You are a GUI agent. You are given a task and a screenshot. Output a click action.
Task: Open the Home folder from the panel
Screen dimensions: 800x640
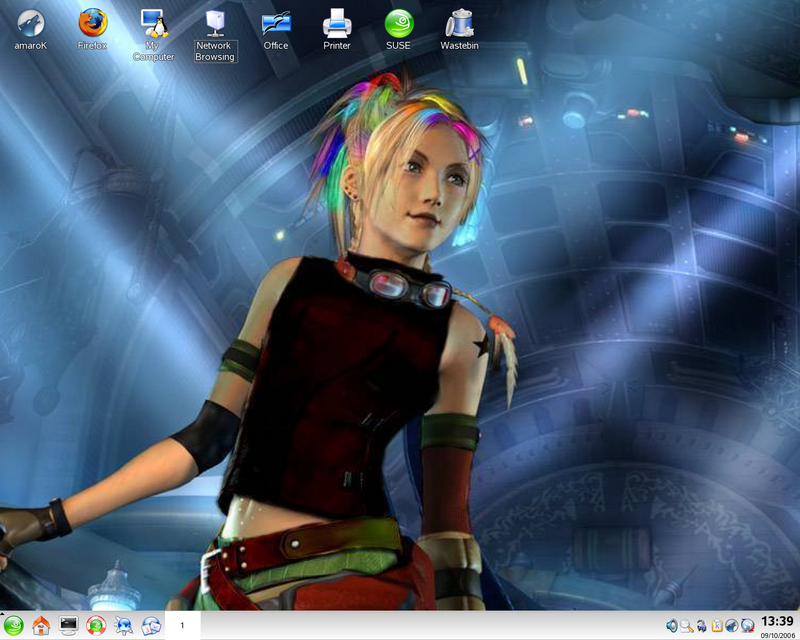[41, 626]
